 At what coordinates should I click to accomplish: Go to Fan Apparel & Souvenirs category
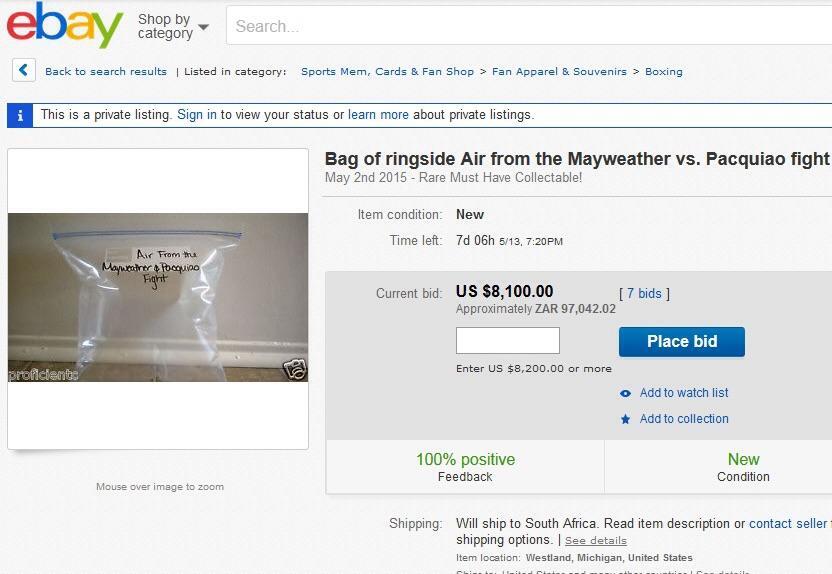pos(559,72)
